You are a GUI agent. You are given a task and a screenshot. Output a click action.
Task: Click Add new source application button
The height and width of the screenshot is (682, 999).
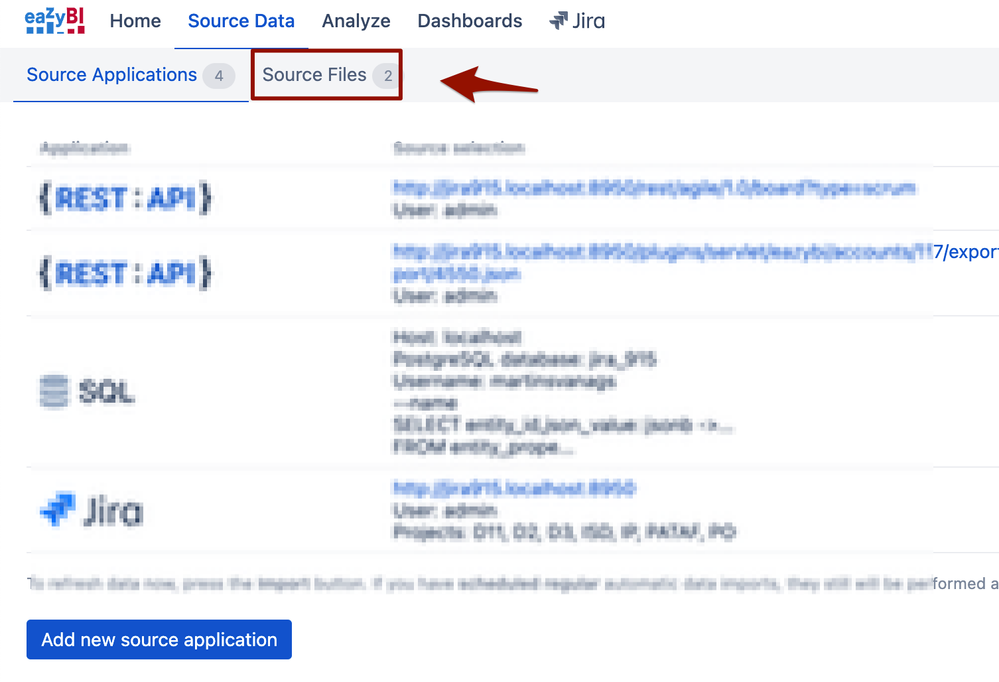(159, 639)
